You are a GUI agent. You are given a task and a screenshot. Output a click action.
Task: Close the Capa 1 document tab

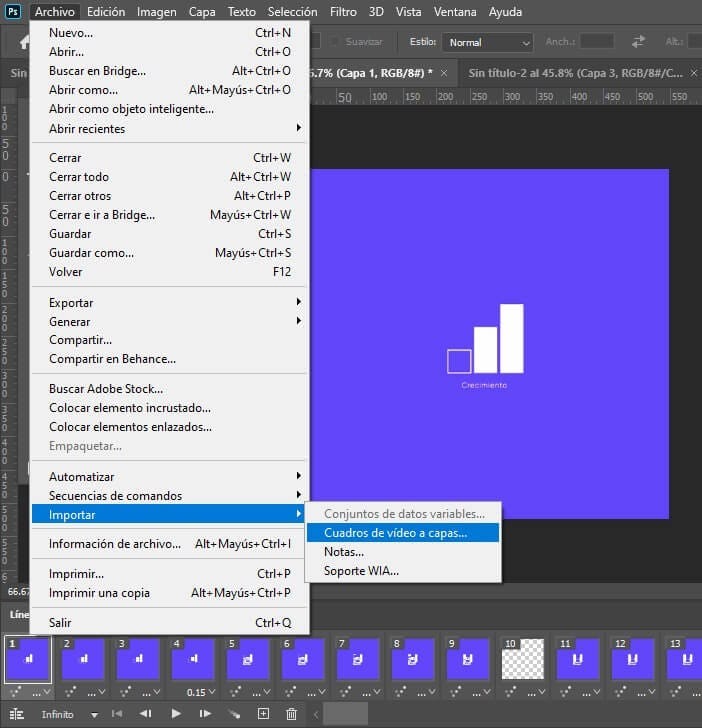(444, 73)
